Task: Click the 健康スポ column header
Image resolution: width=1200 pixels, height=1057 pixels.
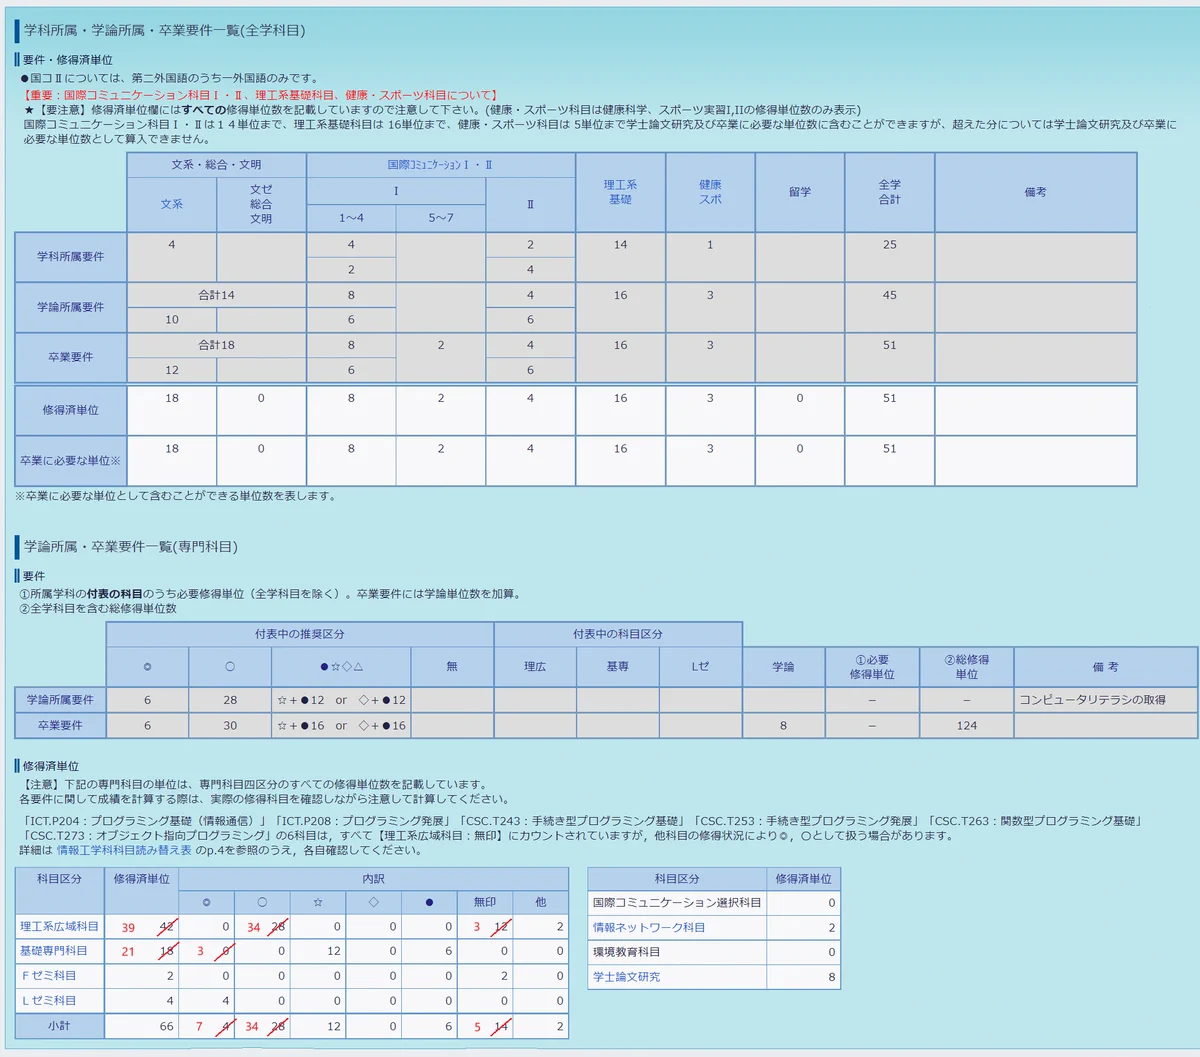Action: click(710, 192)
